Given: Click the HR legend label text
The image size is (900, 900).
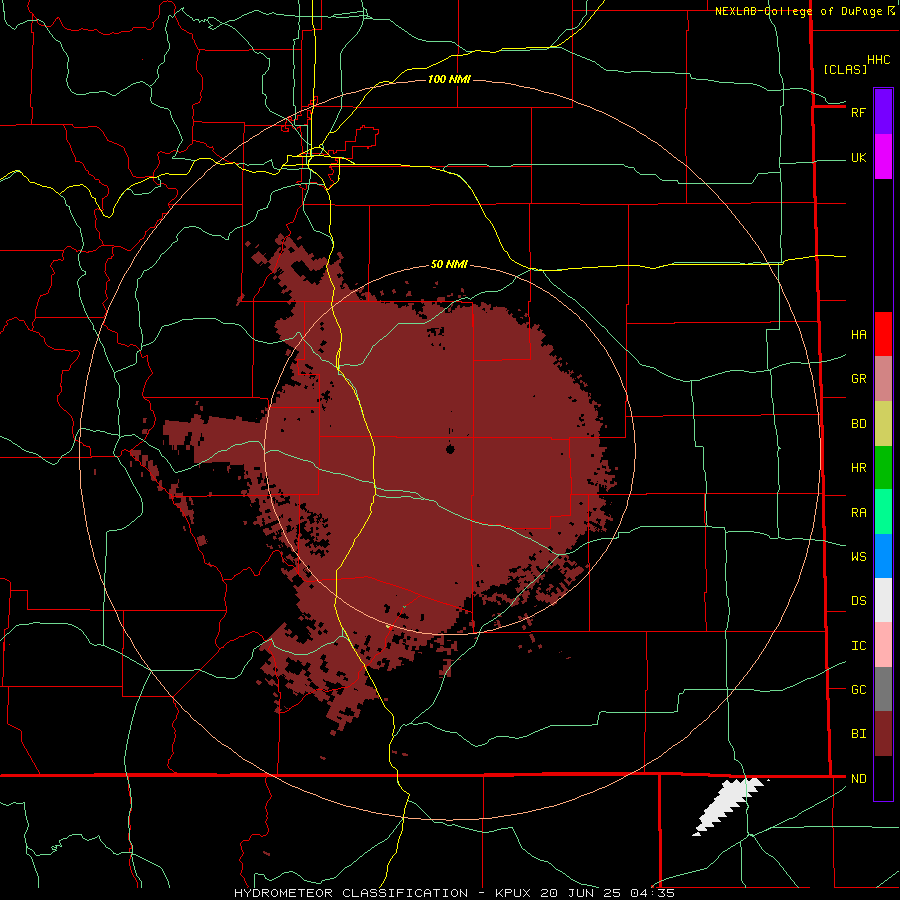Looking at the screenshot, I should point(858,468).
